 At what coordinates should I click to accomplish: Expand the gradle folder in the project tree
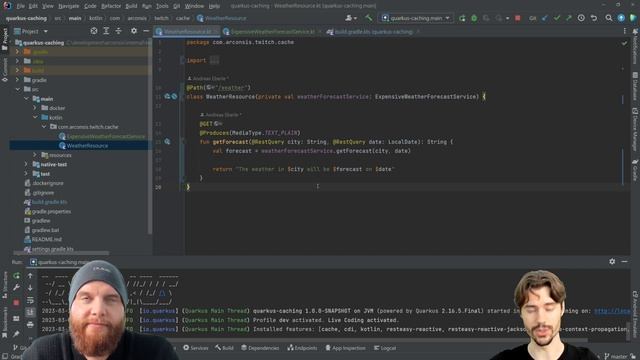pos(17,80)
